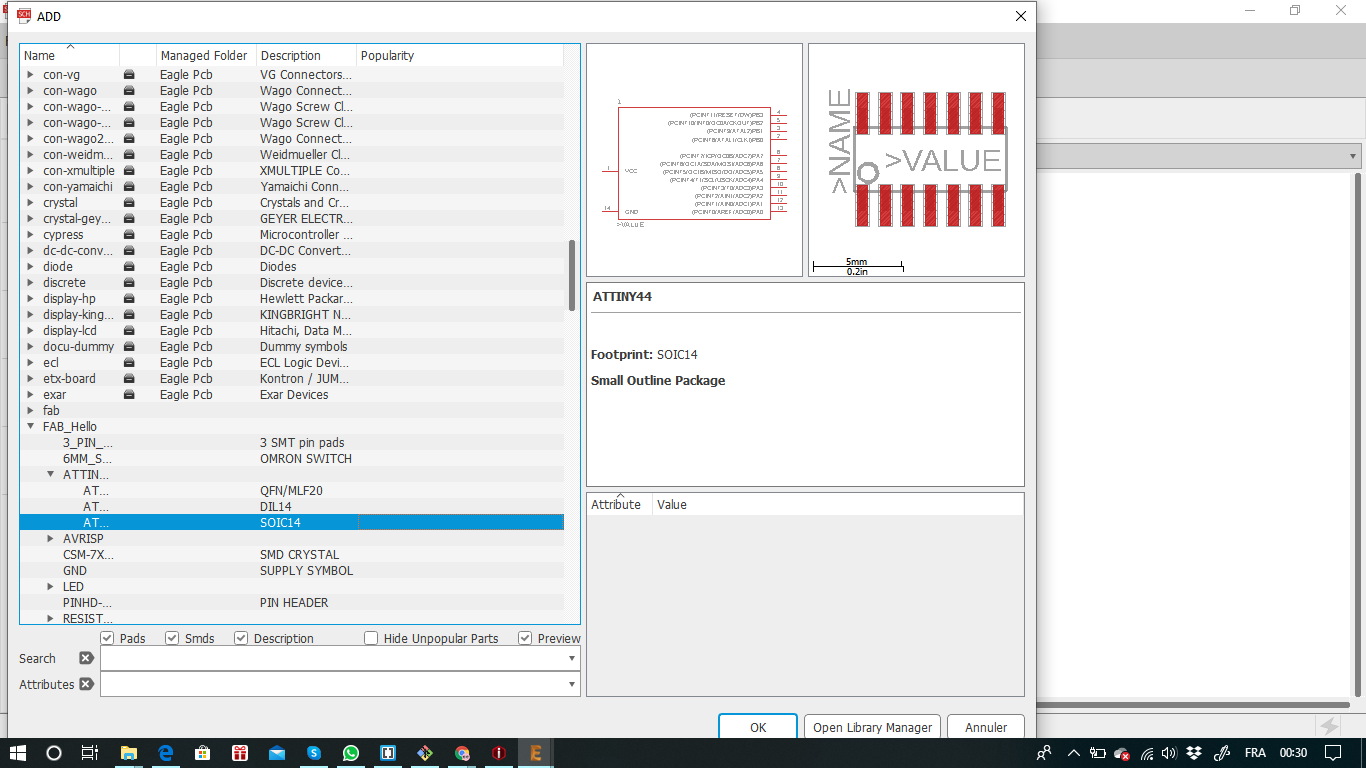Image resolution: width=1366 pixels, height=768 pixels.
Task: Click the library icon in the discrete row
Action: click(129, 283)
